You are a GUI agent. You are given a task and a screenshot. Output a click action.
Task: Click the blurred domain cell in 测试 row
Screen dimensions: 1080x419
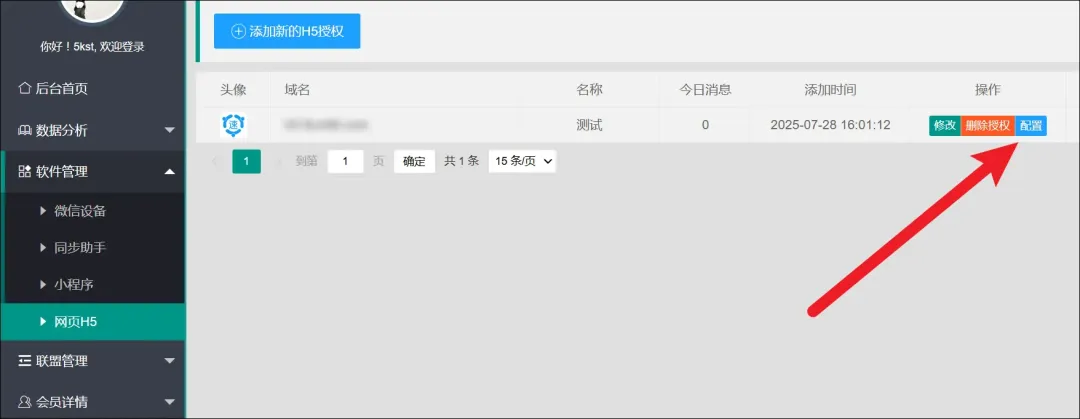pyautogui.click(x=325, y=125)
